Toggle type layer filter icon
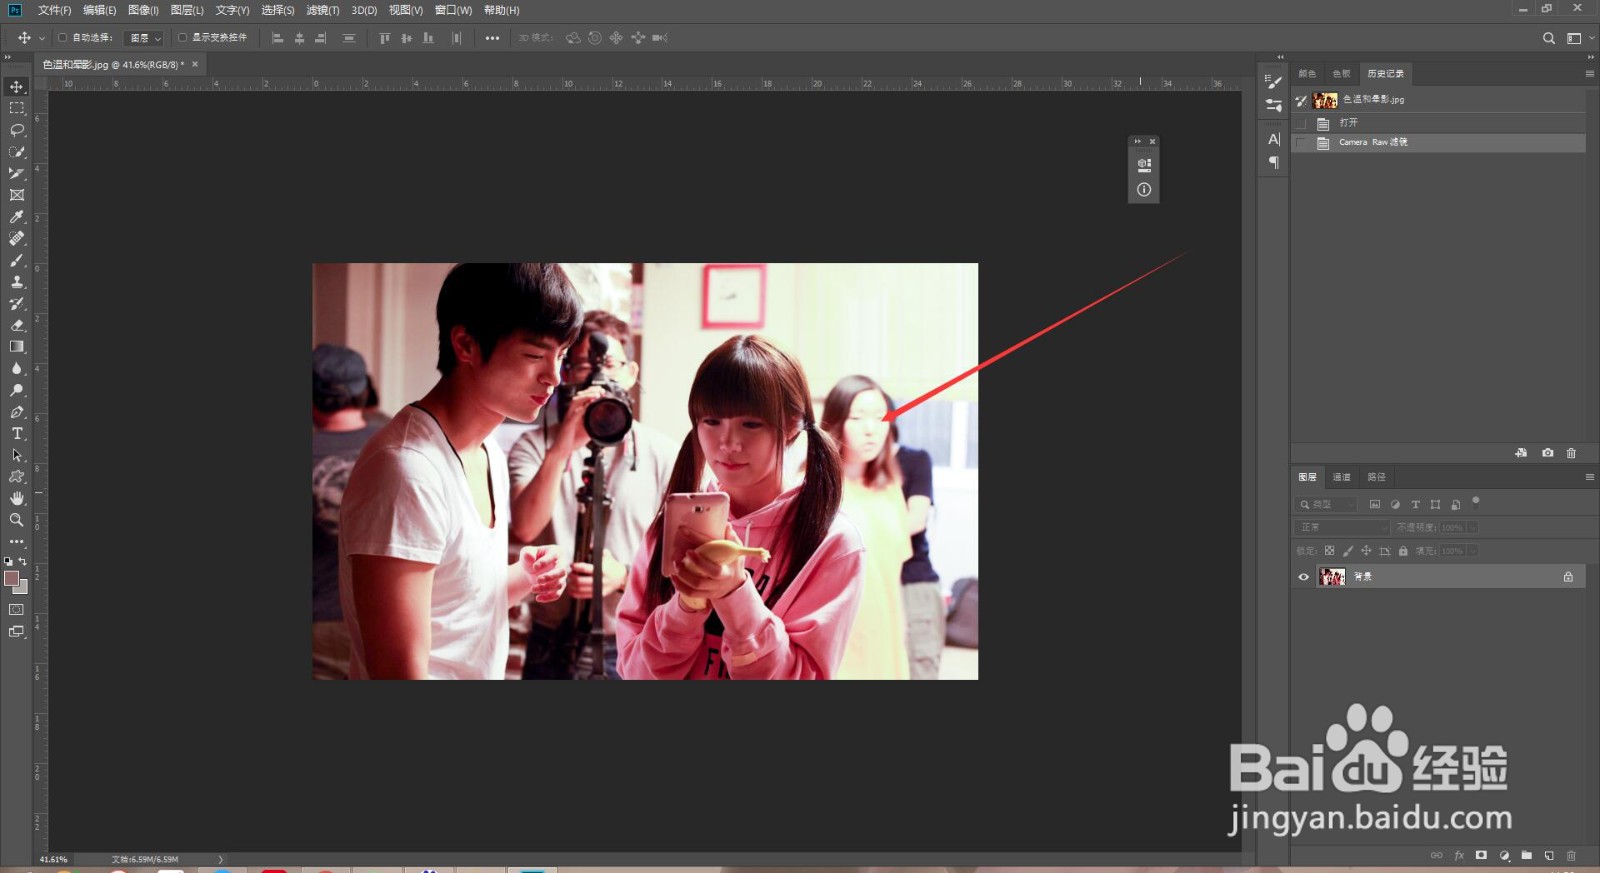1600x873 pixels. (x=1415, y=505)
